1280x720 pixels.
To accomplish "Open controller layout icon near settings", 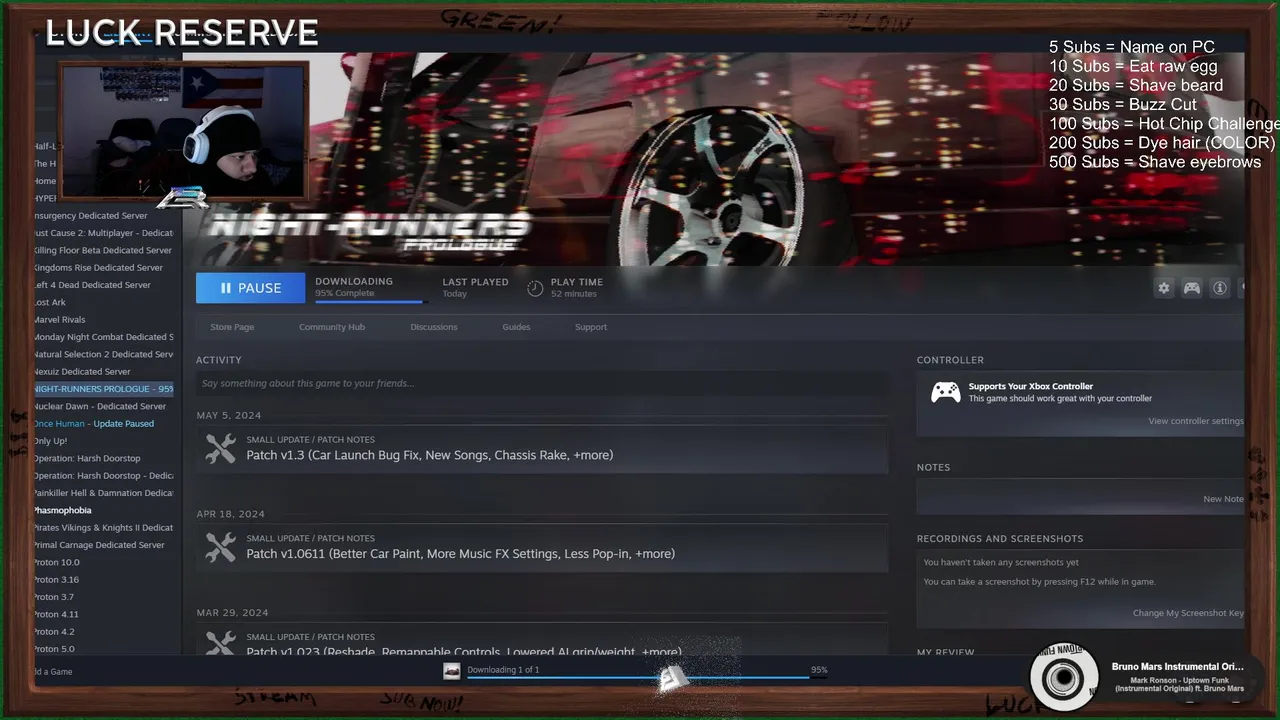I will 1192,288.
